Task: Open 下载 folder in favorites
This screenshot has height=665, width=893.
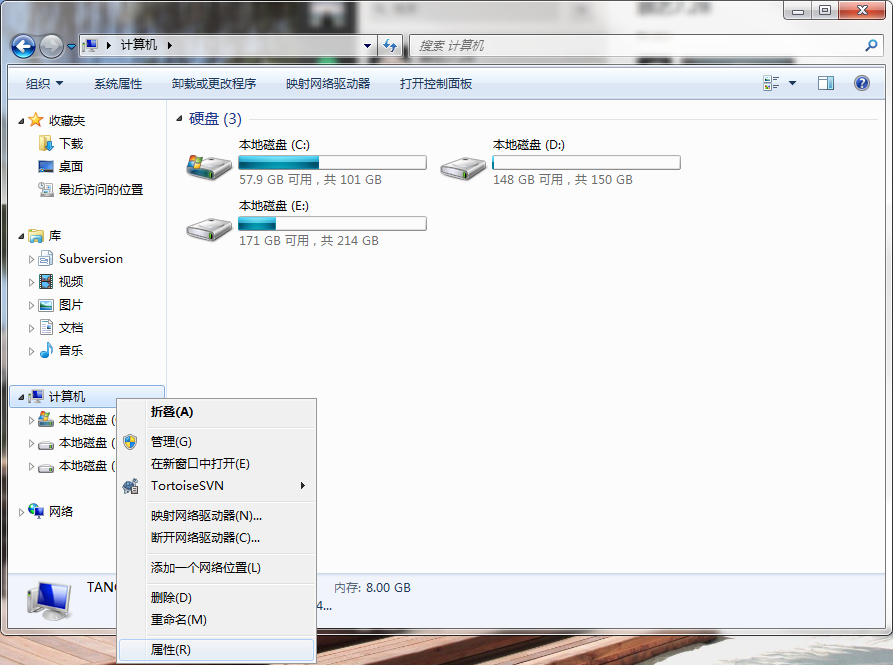Action: (x=71, y=143)
